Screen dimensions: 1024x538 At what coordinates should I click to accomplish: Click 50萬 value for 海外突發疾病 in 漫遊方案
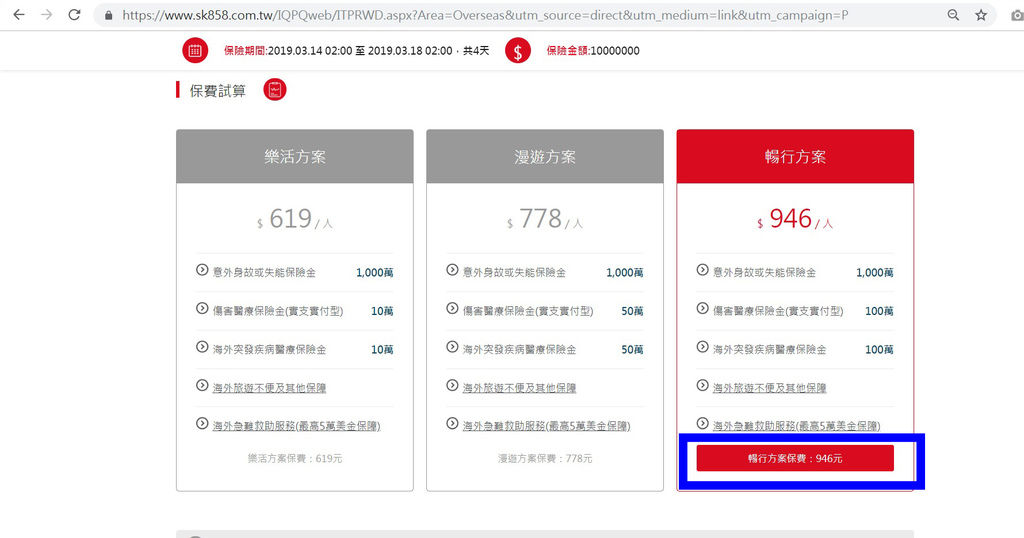[632, 349]
